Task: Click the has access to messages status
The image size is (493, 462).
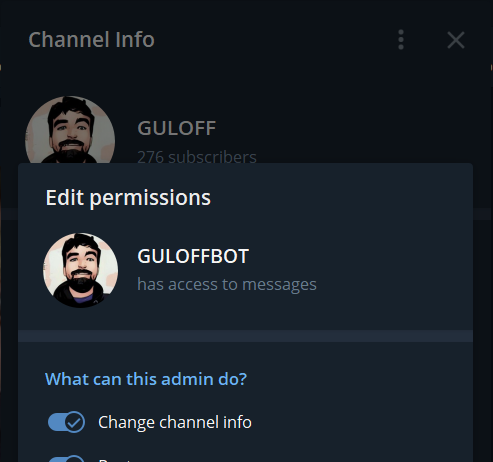Action: click(x=227, y=284)
